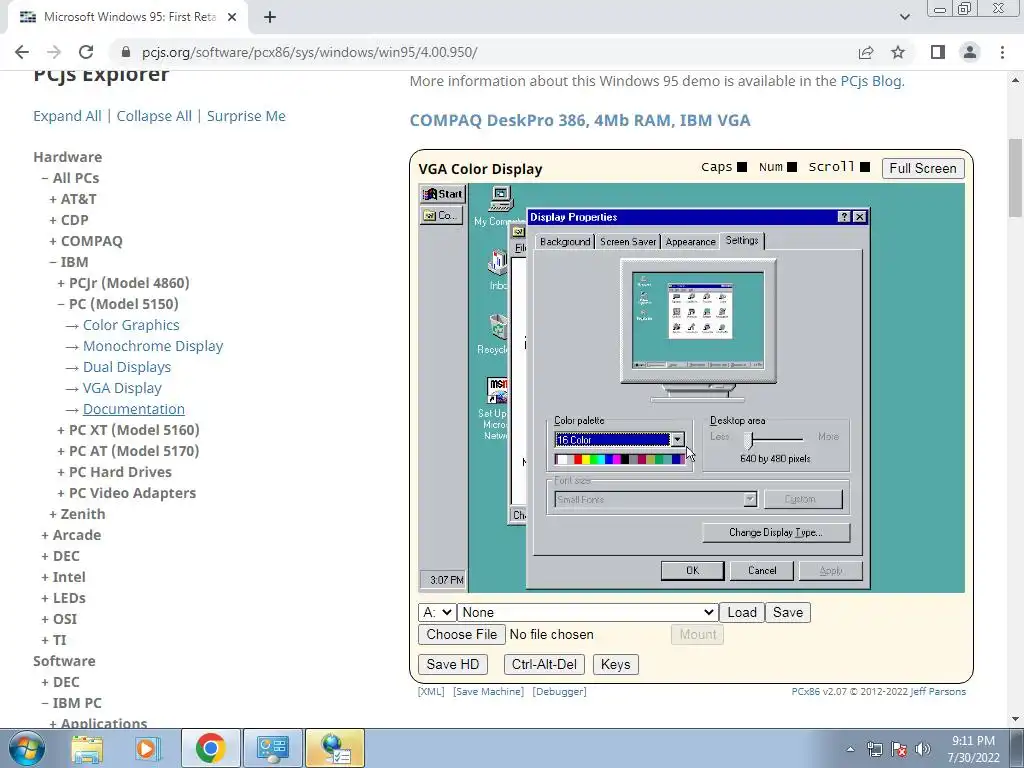Screen dimensions: 1024x768
Task: Click Cancel in Display Properties
Action: click(761, 571)
